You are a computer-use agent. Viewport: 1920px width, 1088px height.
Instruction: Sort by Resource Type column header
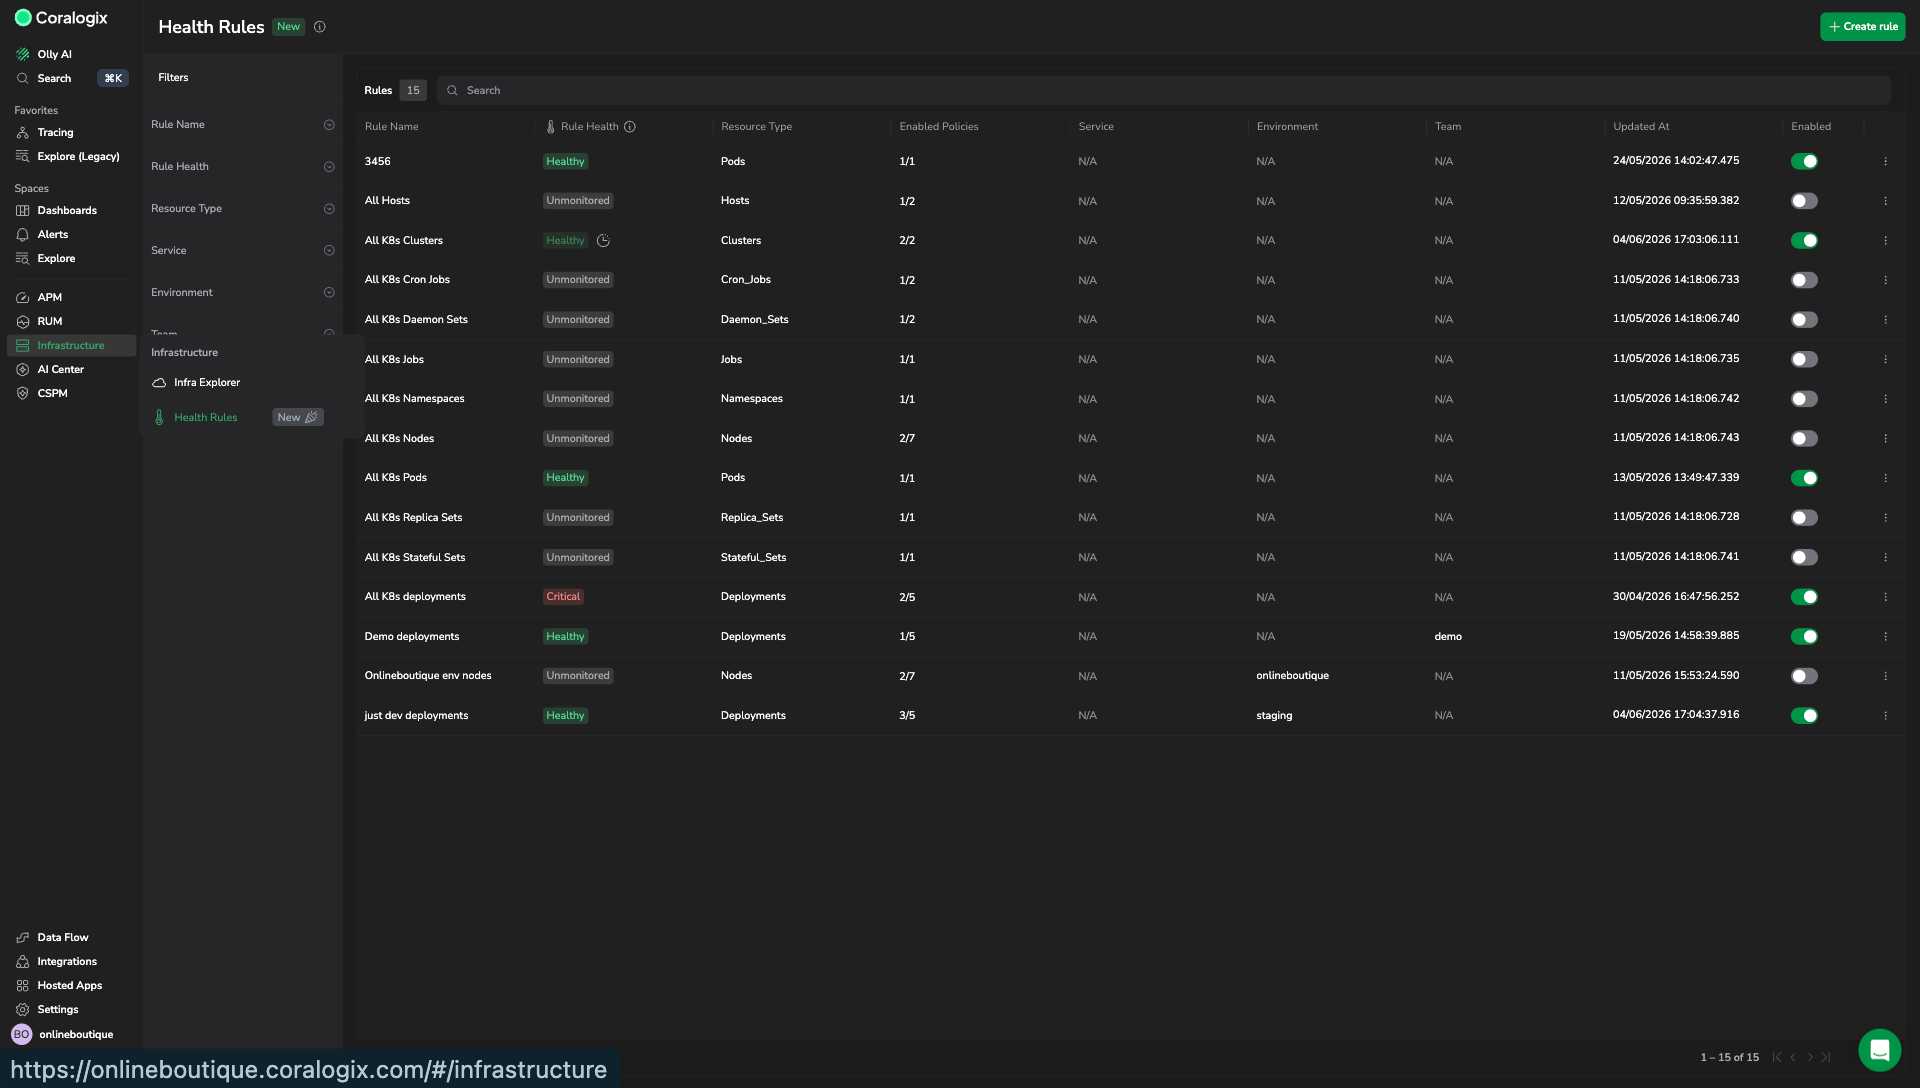pos(756,127)
